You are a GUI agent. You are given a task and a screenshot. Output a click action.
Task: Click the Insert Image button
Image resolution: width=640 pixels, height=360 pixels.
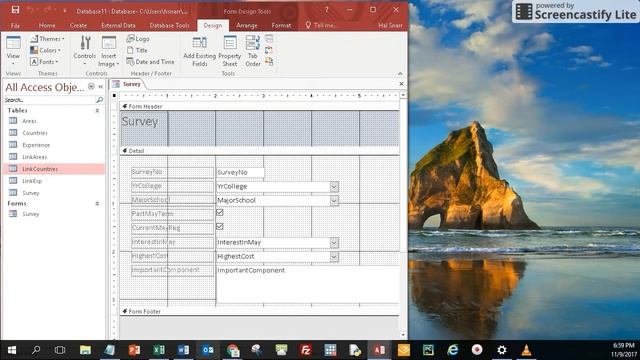(x=109, y=51)
